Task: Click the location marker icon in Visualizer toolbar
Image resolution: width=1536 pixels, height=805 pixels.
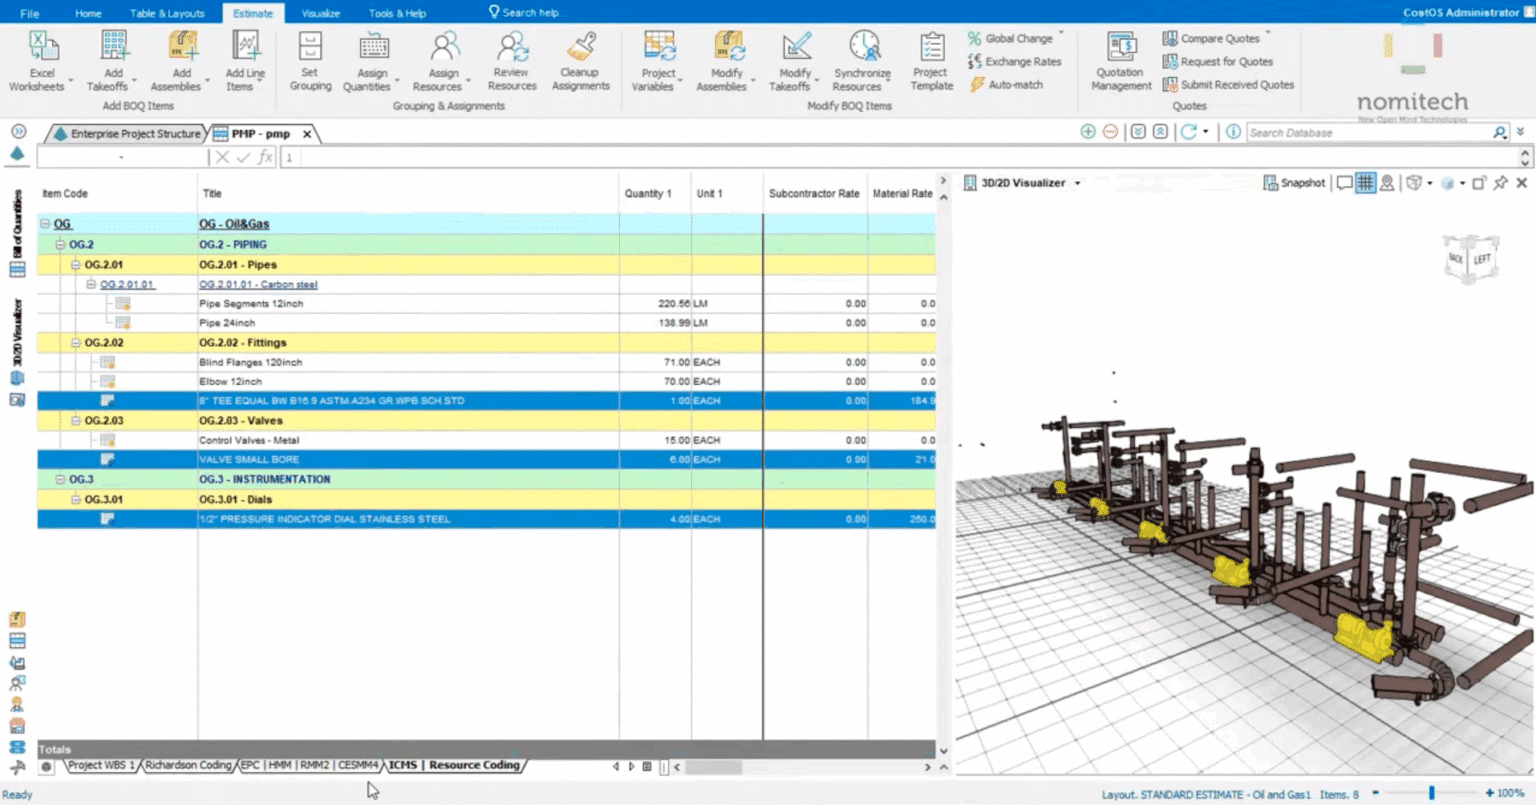Action: 1387,183
